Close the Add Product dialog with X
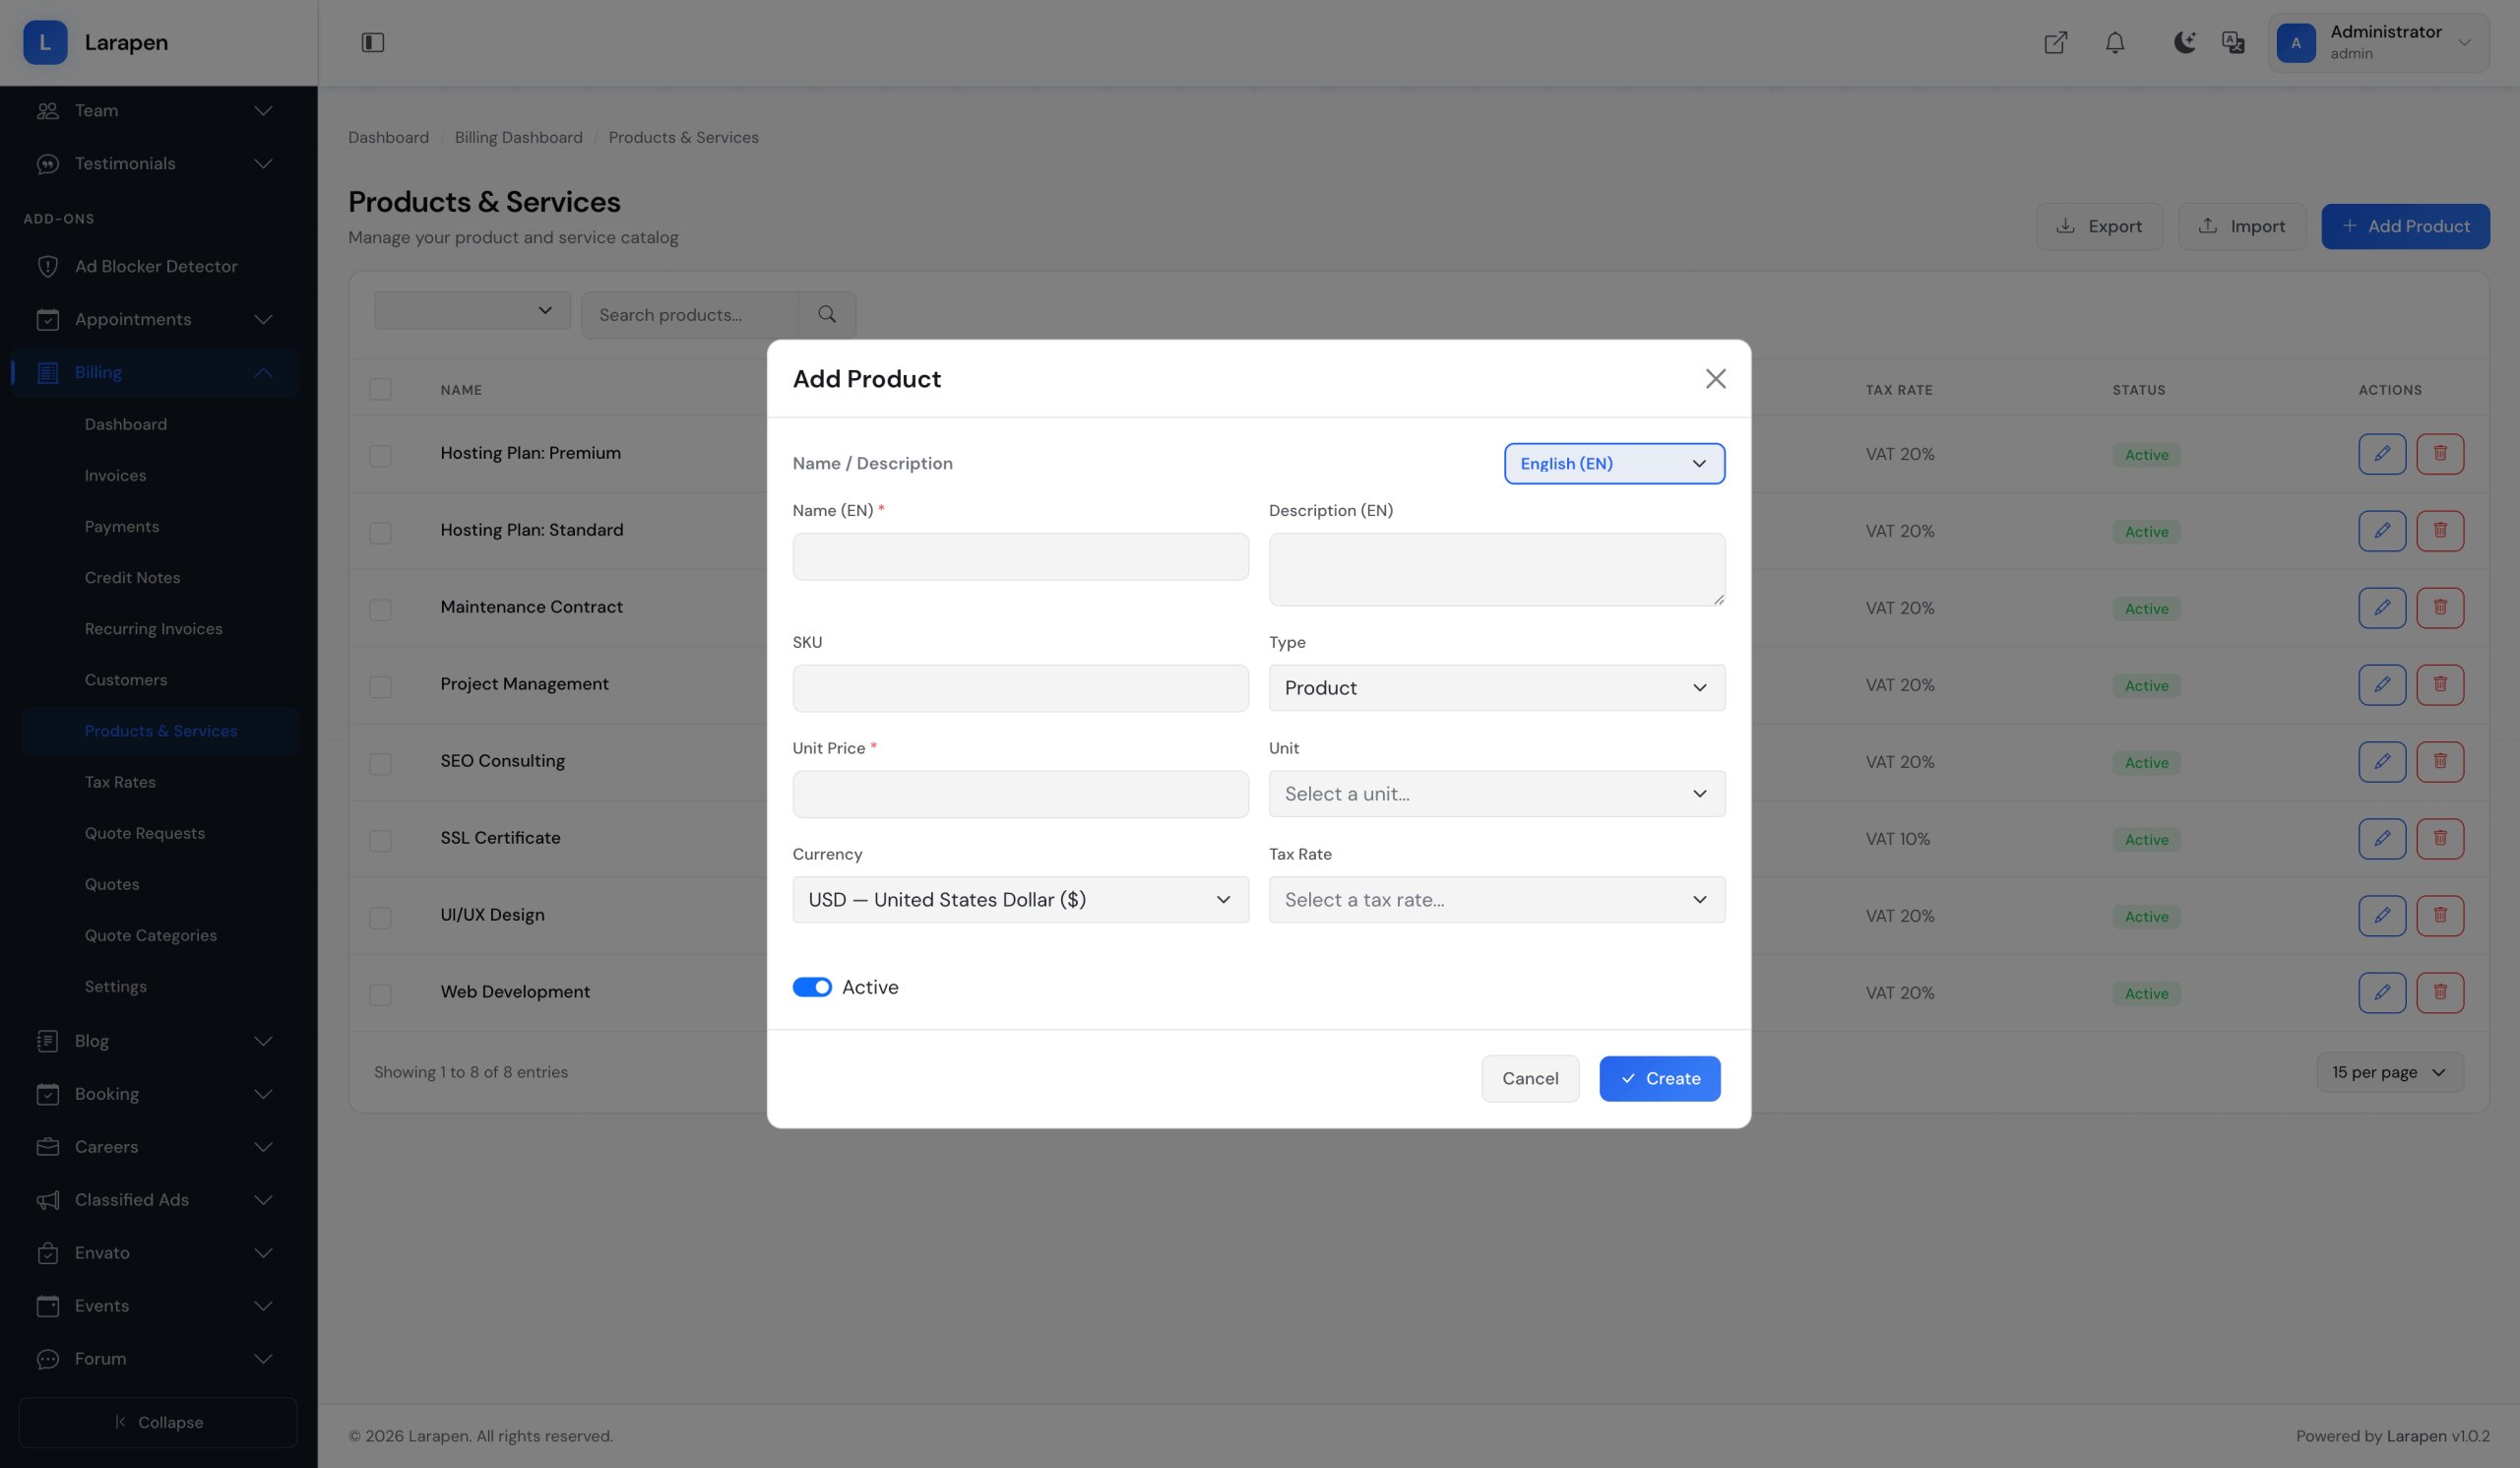The width and height of the screenshot is (2520, 1468). pyautogui.click(x=1715, y=379)
